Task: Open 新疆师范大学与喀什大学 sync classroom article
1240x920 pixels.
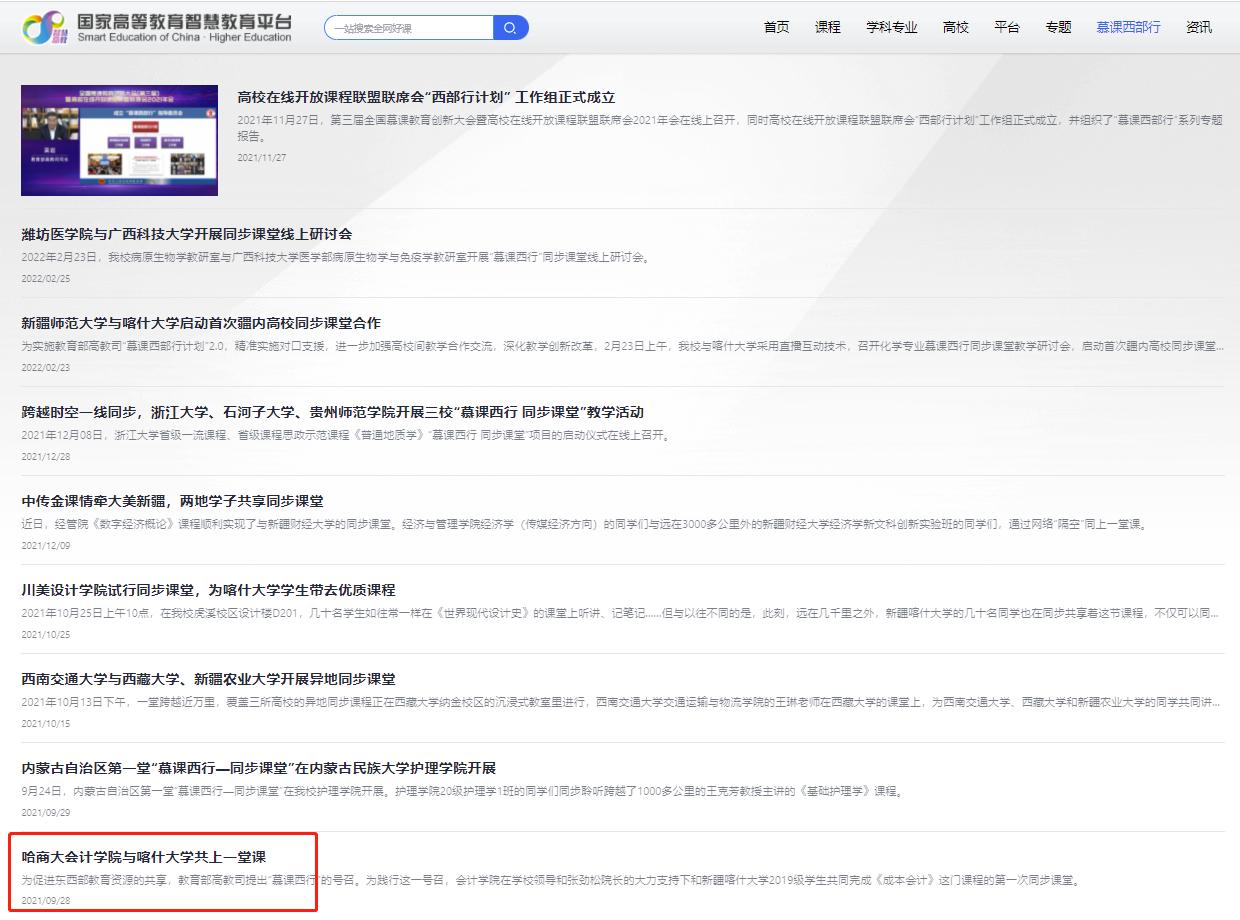Action: point(201,323)
